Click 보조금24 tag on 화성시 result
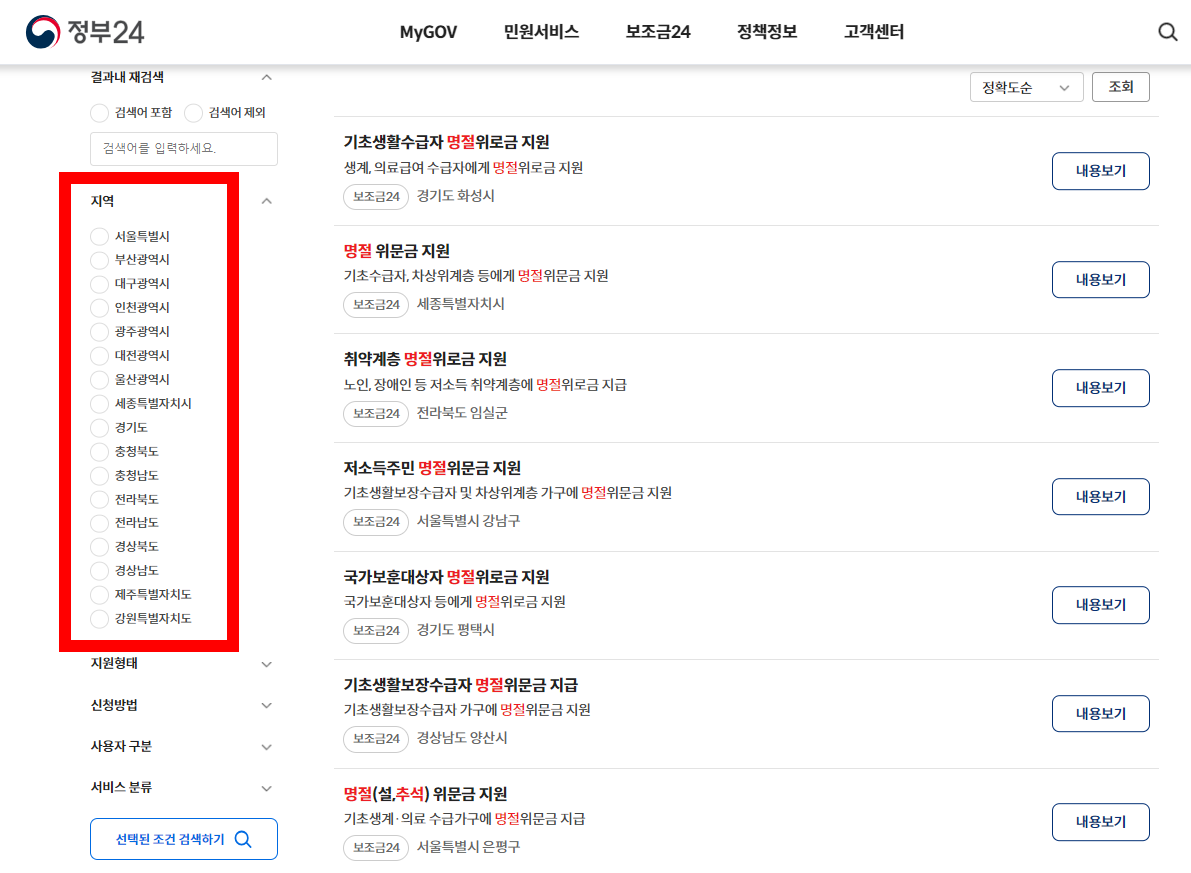1191x873 pixels. pyautogui.click(x=376, y=197)
